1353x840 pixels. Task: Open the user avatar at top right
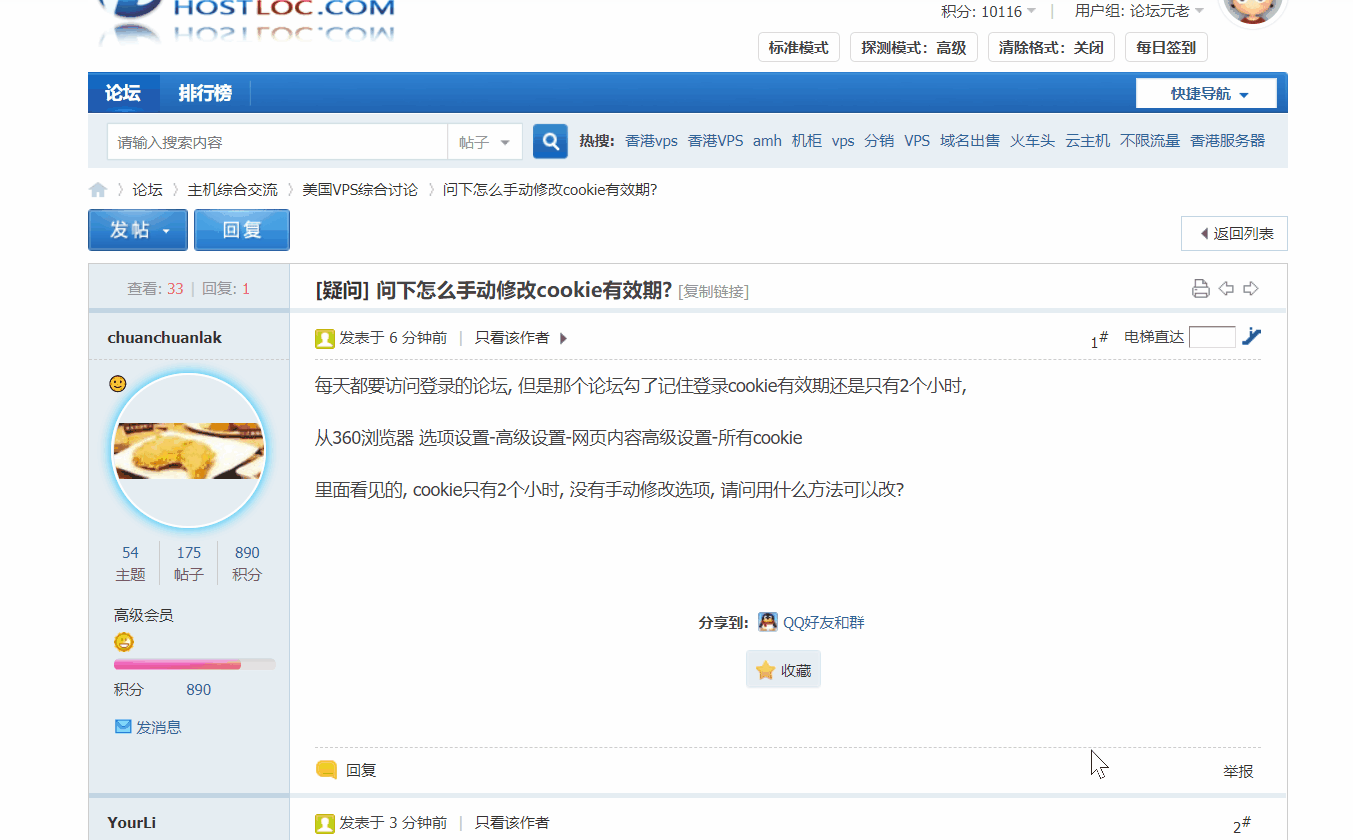point(1254,10)
